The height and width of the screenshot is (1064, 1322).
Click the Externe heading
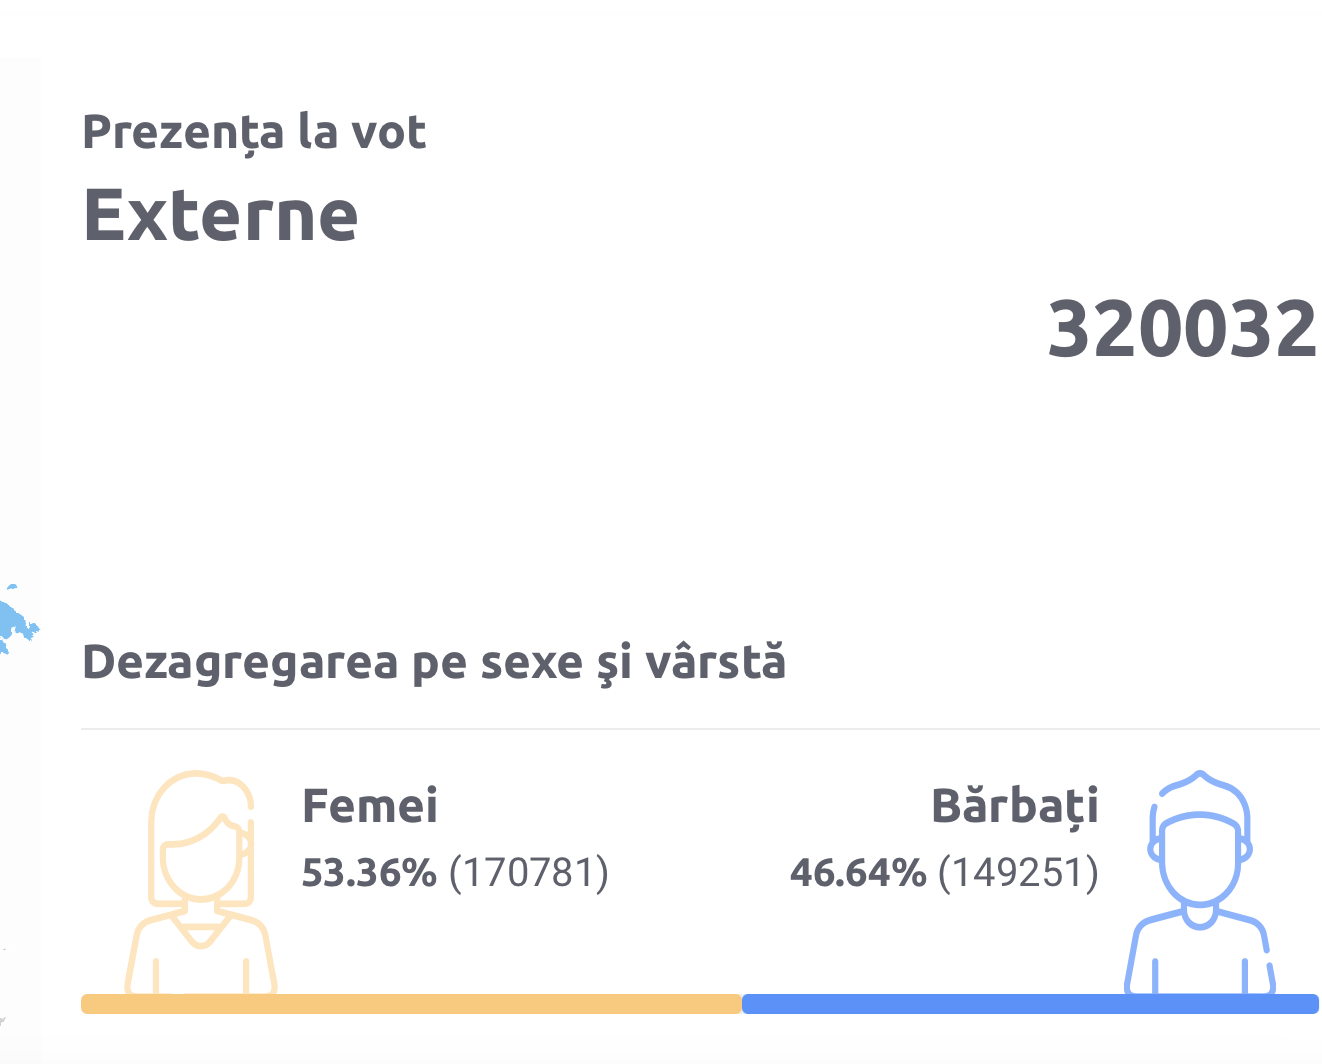(220, 215)
